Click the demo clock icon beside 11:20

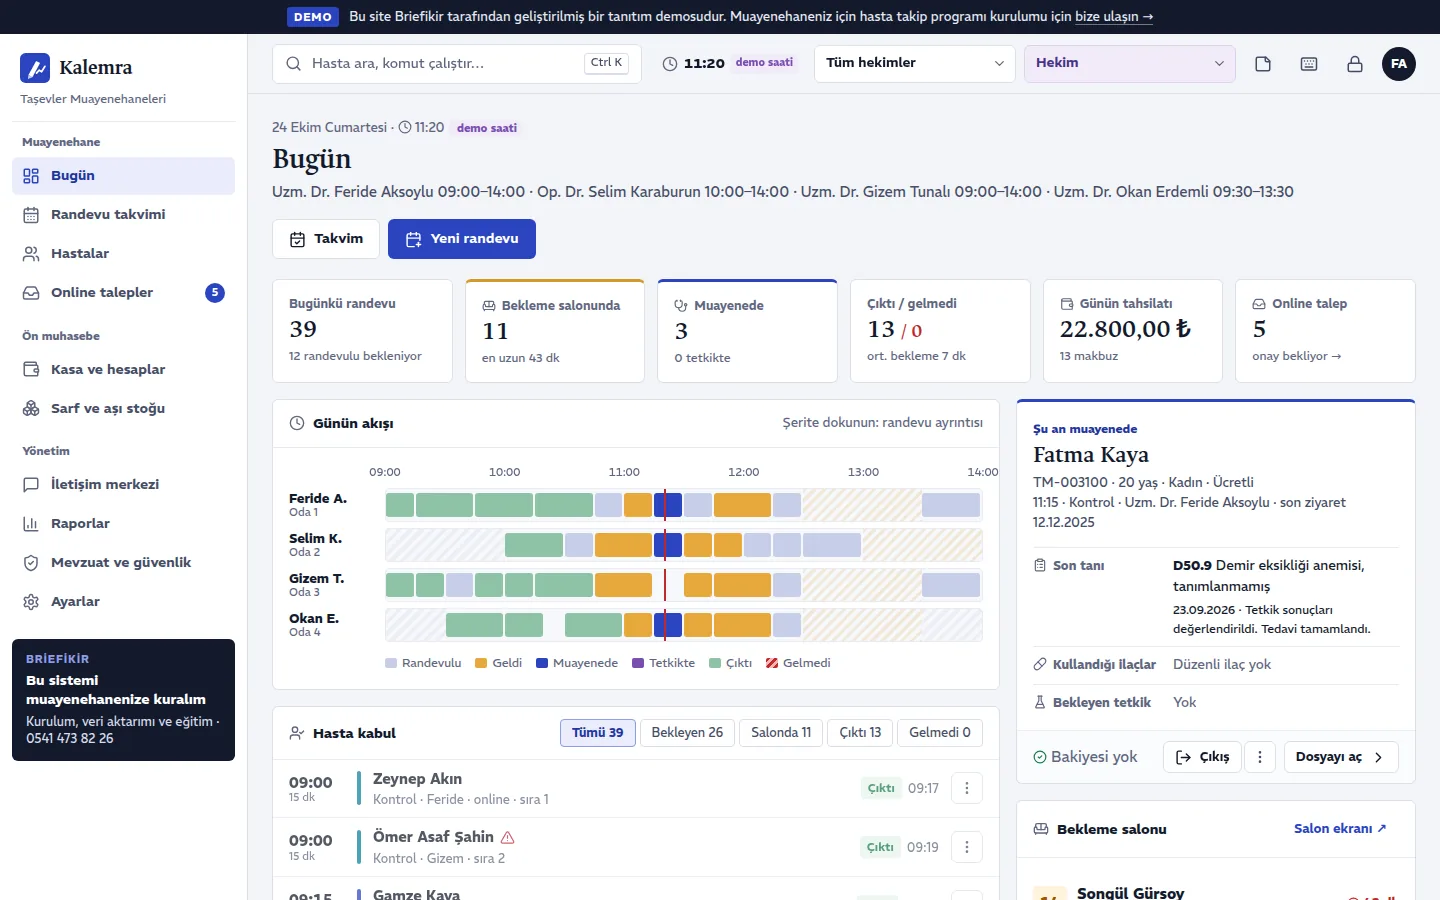click(x=670, y=63)
